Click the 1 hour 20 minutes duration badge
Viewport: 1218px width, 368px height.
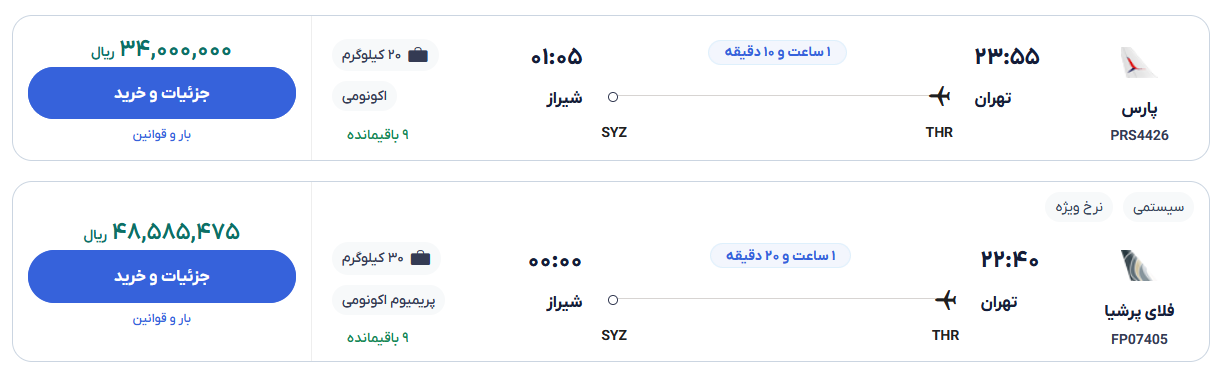[x=780, y=255]
